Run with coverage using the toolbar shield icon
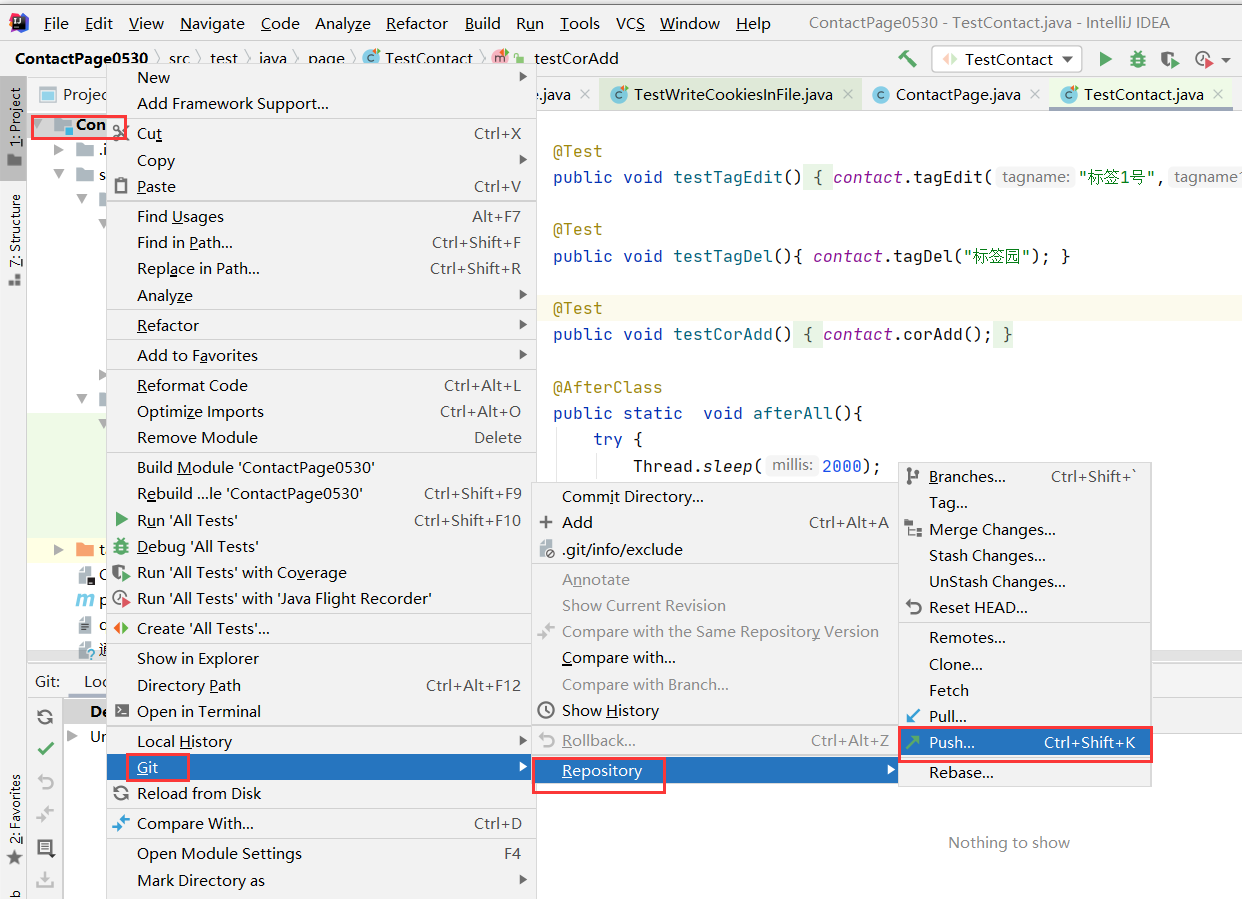This screenshot has height=899, width=1242. point(1169,59)
